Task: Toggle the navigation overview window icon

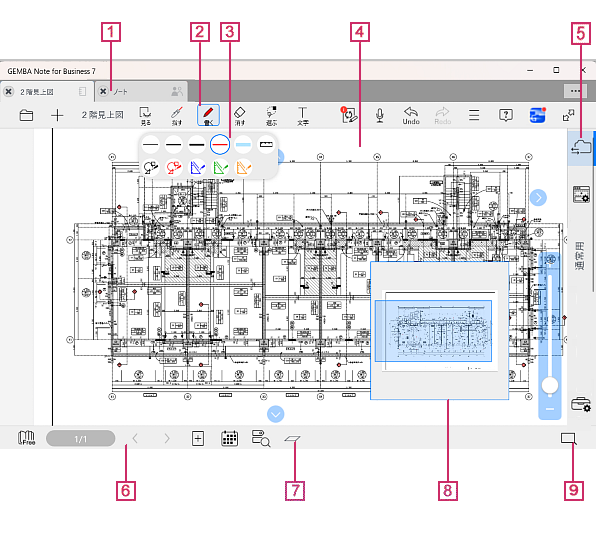Action: pyautogui.click(x=569, y=439)
